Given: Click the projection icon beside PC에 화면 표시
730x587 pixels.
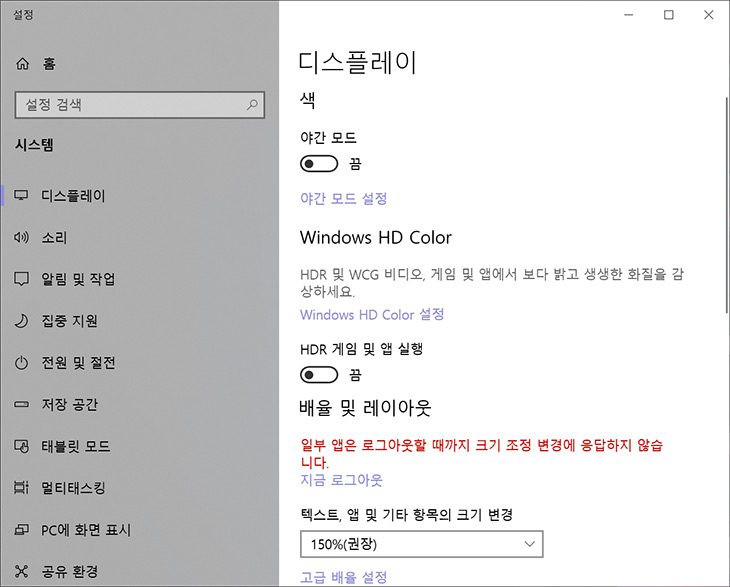Looking at the screenshot, I should pos(21,529).
